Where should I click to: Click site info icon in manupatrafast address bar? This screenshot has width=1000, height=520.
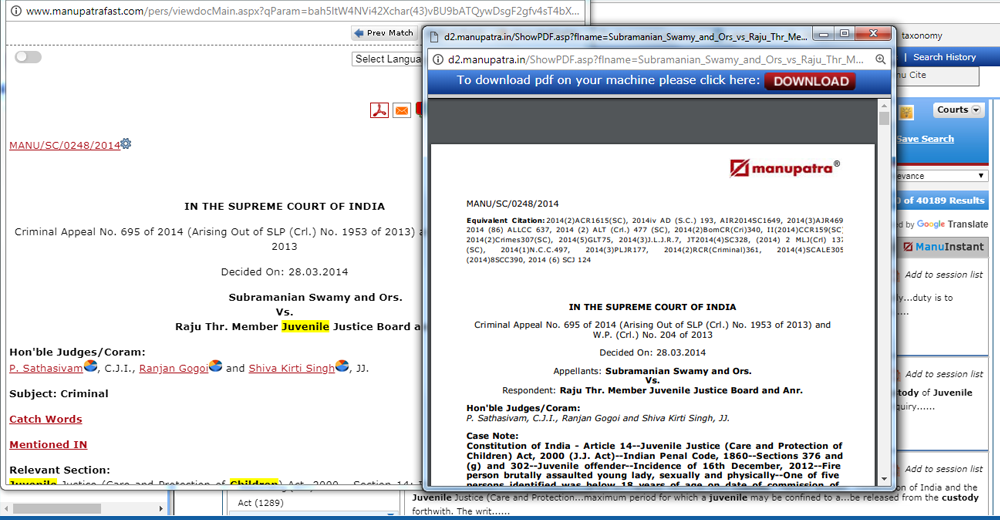[16, 11]
